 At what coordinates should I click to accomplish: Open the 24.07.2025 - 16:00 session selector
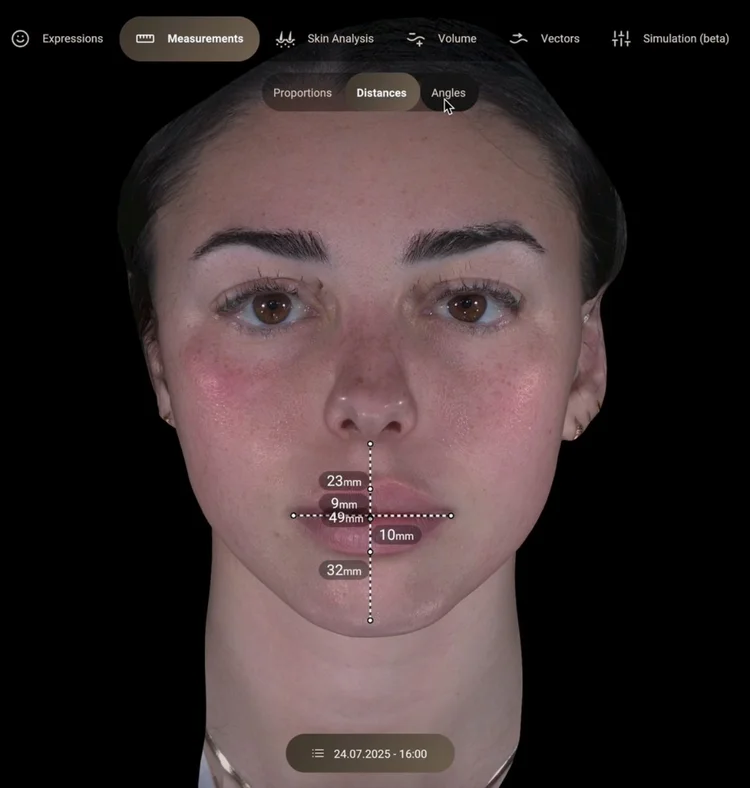pos(370,753)
